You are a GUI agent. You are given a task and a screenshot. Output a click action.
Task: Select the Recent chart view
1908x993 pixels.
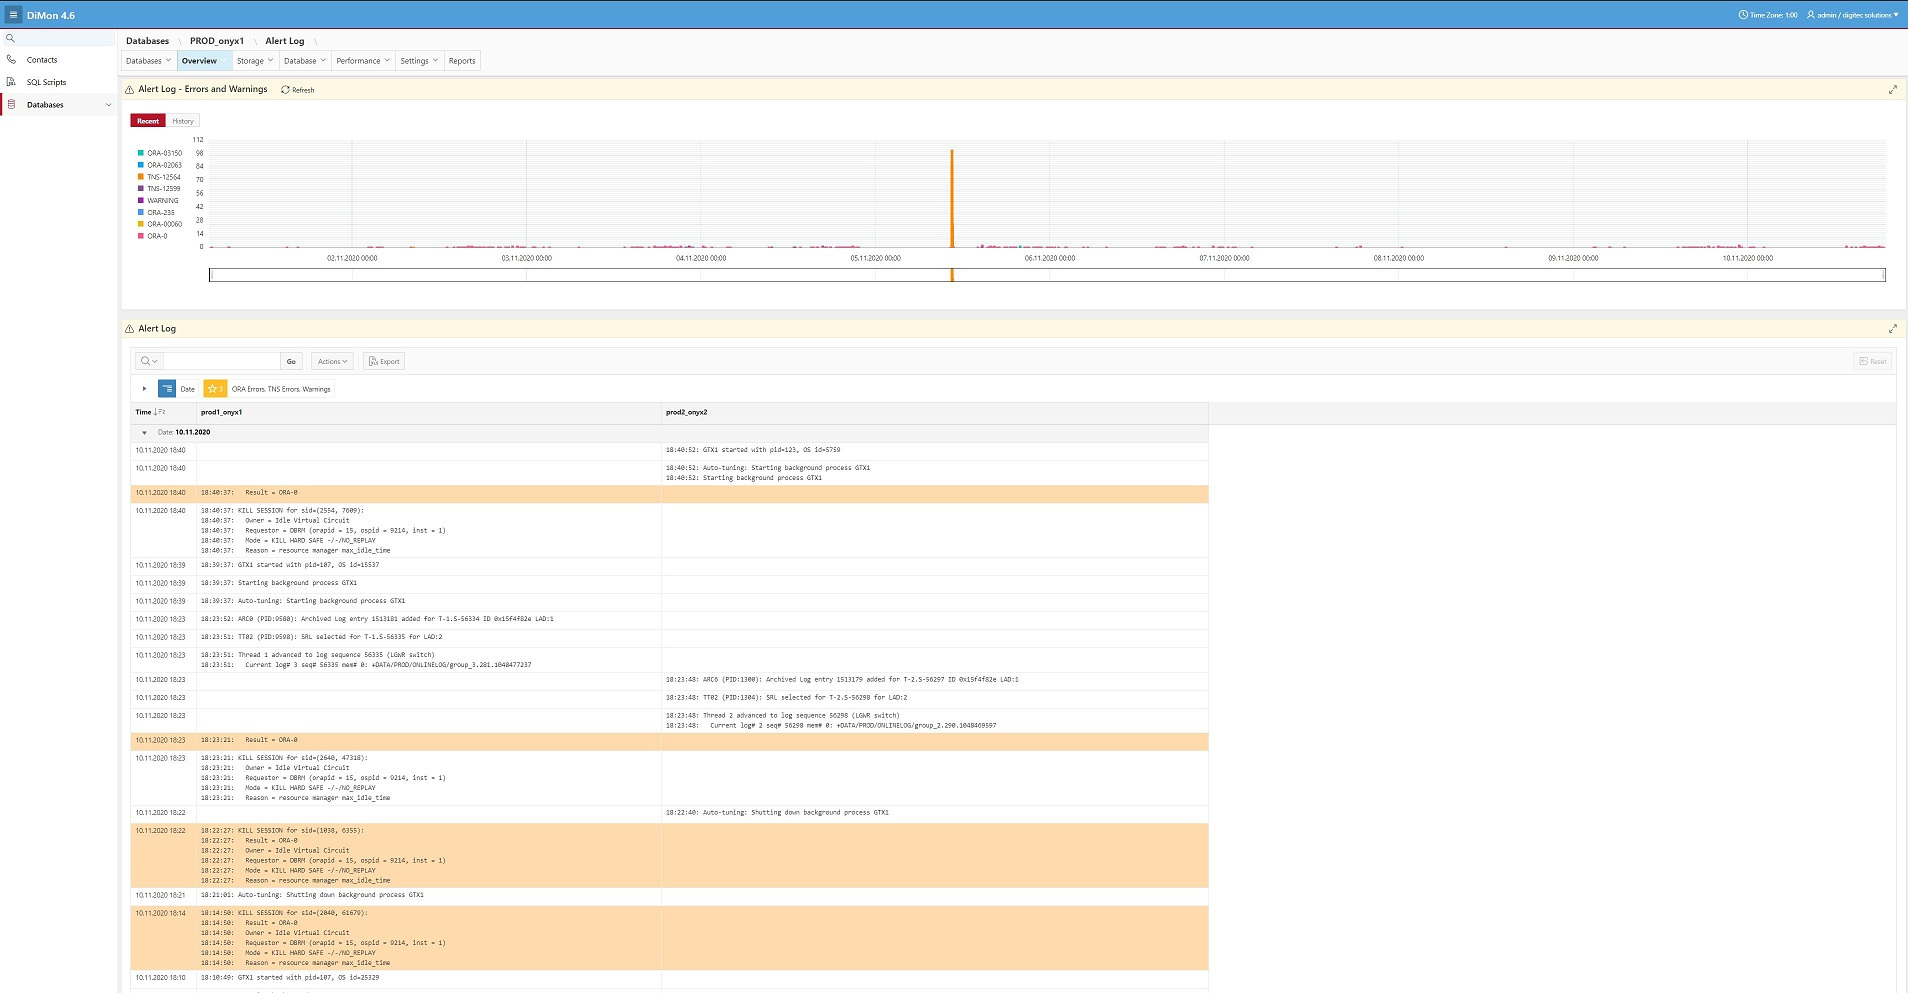click(x=148, y=121)
